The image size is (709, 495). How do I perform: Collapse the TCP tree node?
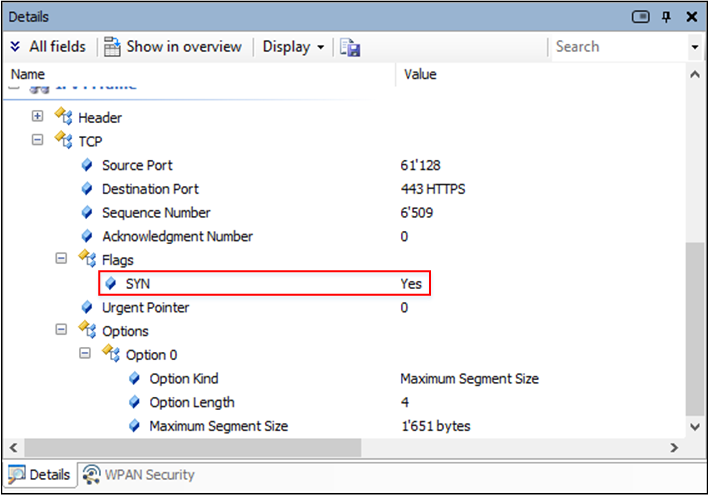pyautogui.click(x=38, y=141)
